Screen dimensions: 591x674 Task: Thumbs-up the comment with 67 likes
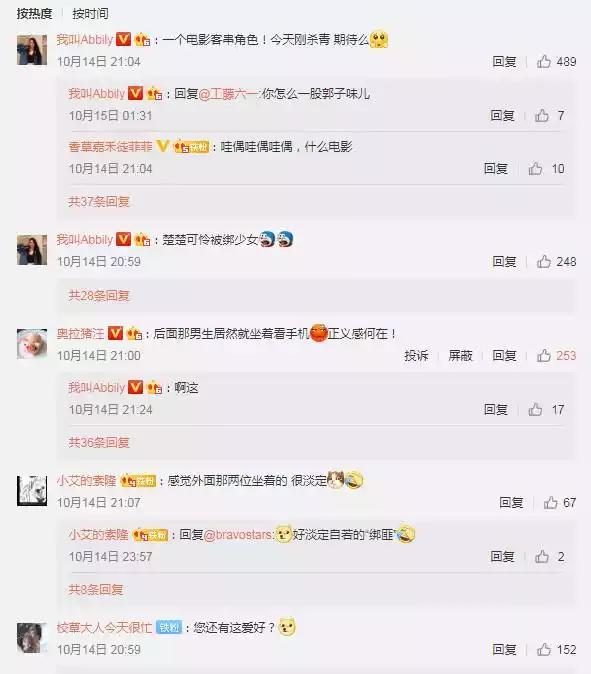pos(551,502)
